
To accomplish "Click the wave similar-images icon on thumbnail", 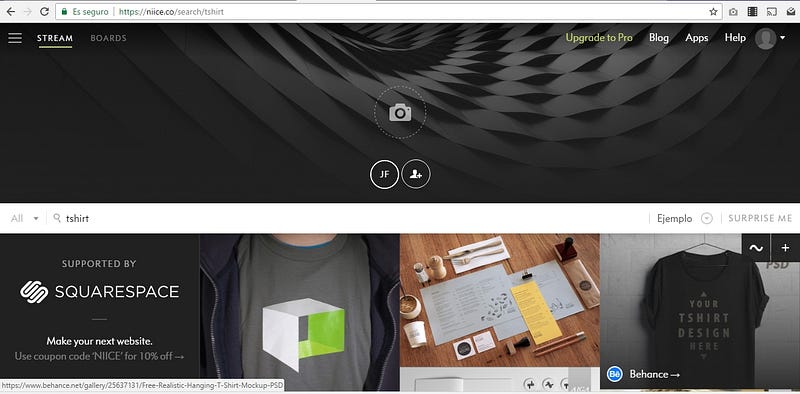I will pyautogui.click(x=756, y=248).
